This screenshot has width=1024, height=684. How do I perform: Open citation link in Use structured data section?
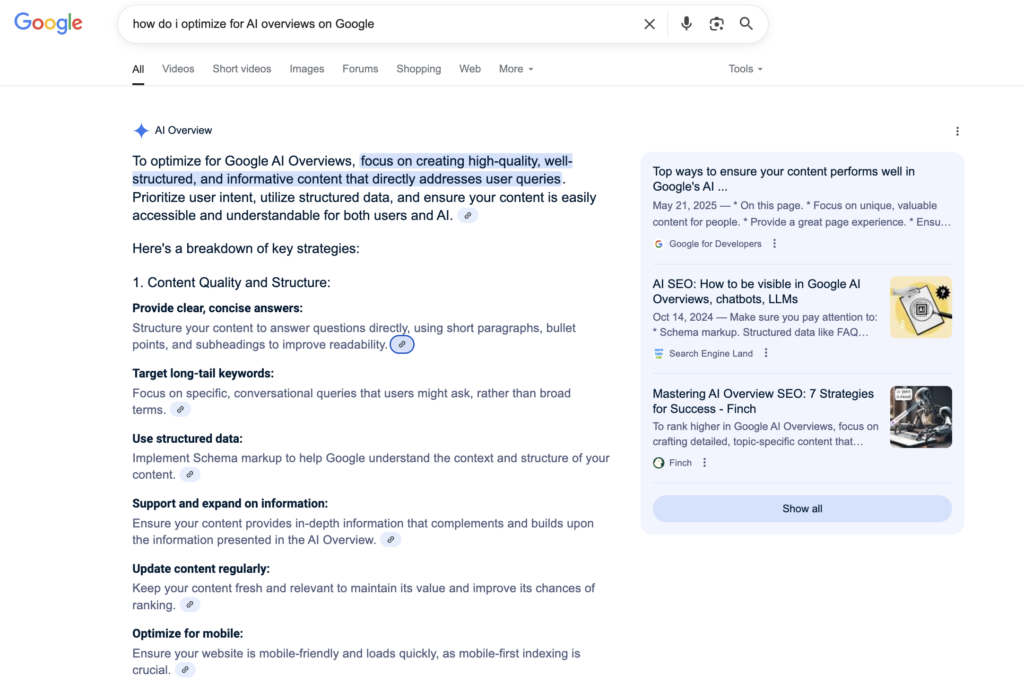[190, 474]
